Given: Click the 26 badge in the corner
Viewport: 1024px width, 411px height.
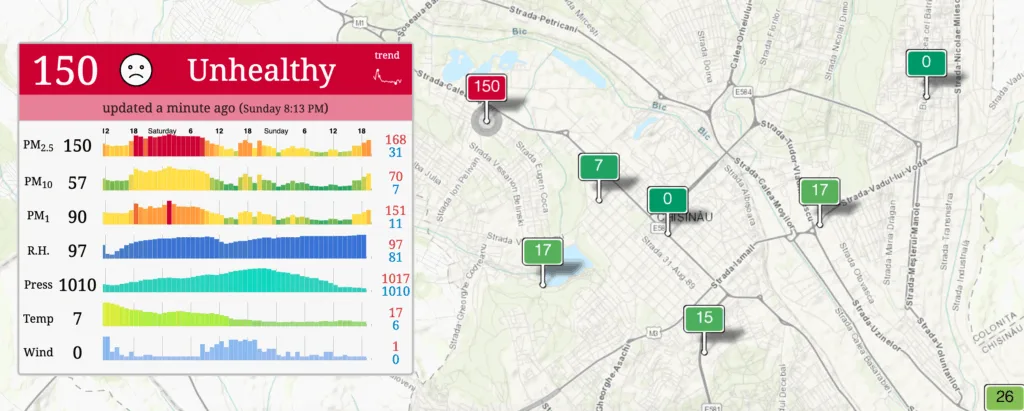Looking at the screenshot, I should 1004,396.
